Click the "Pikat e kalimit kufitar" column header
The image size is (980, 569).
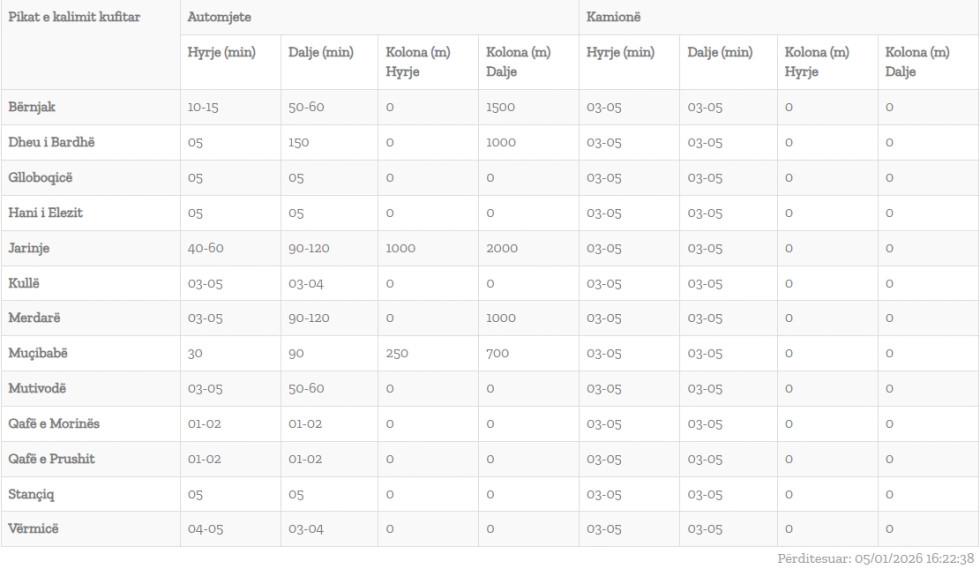click(74, 17)
